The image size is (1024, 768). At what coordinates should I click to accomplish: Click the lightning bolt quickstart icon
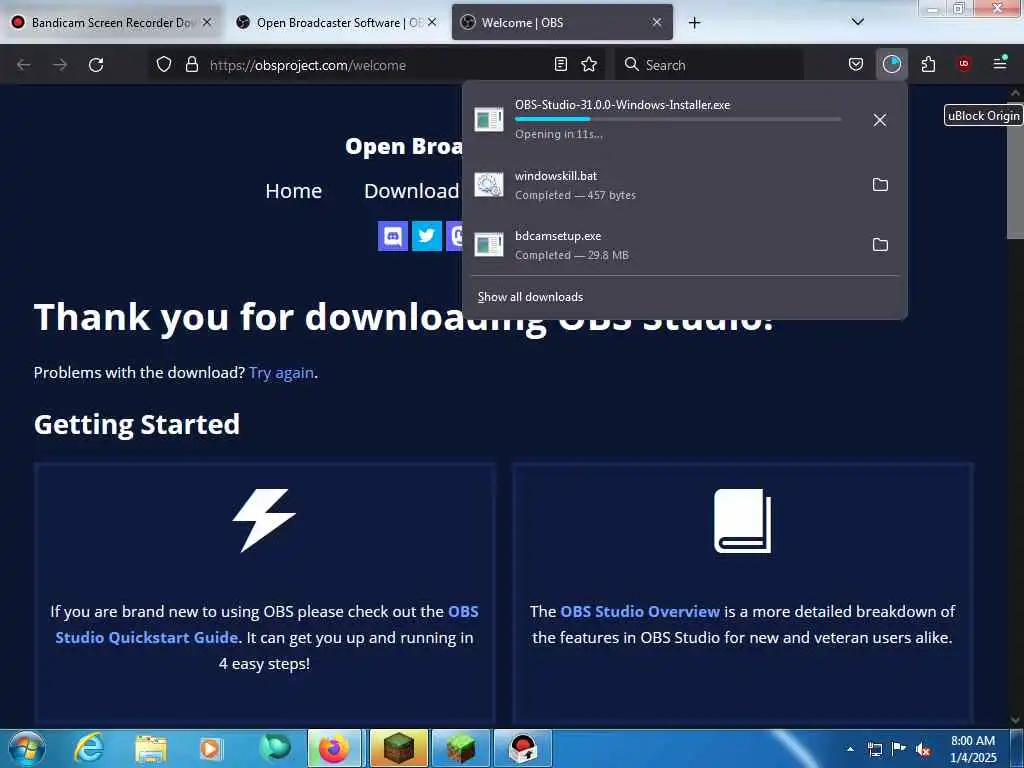click(264, 520)
